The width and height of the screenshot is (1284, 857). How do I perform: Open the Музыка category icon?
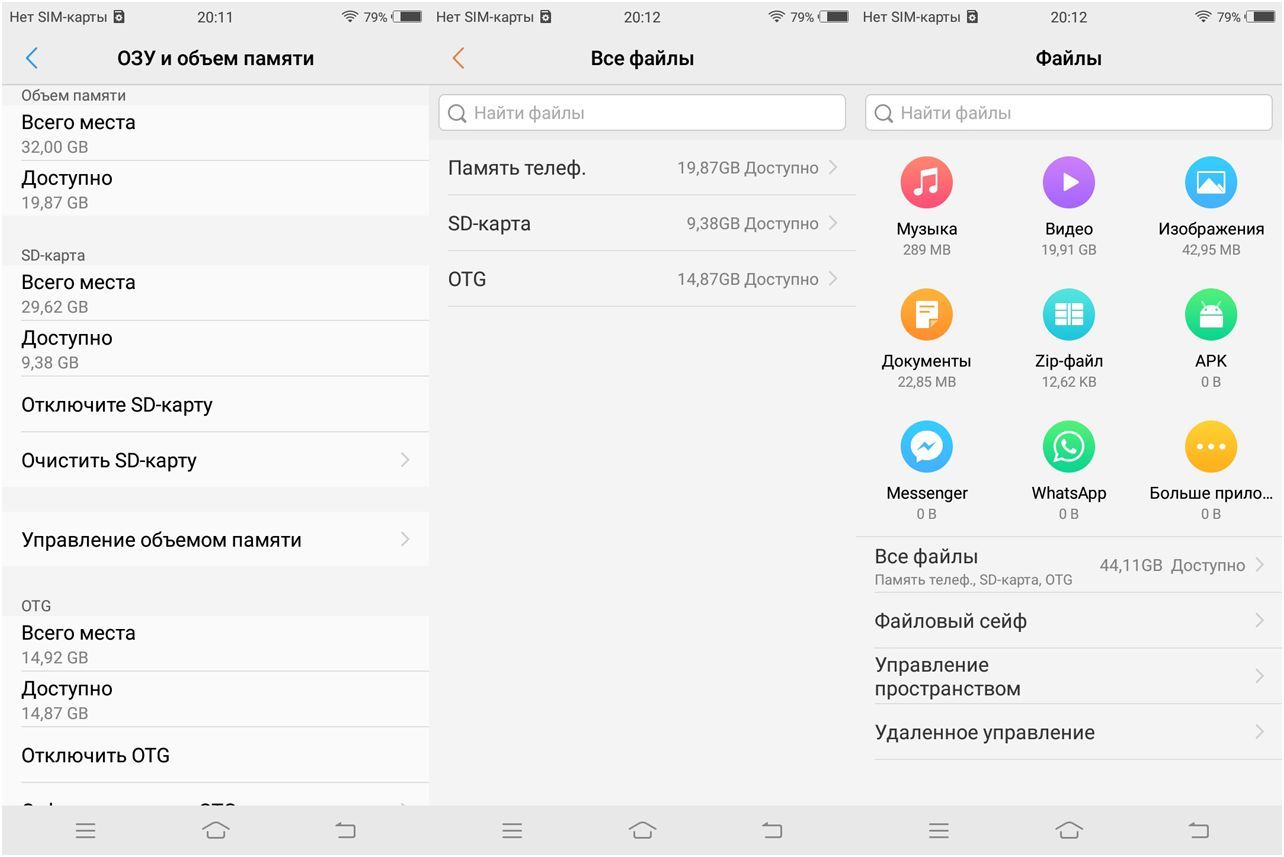926,182
